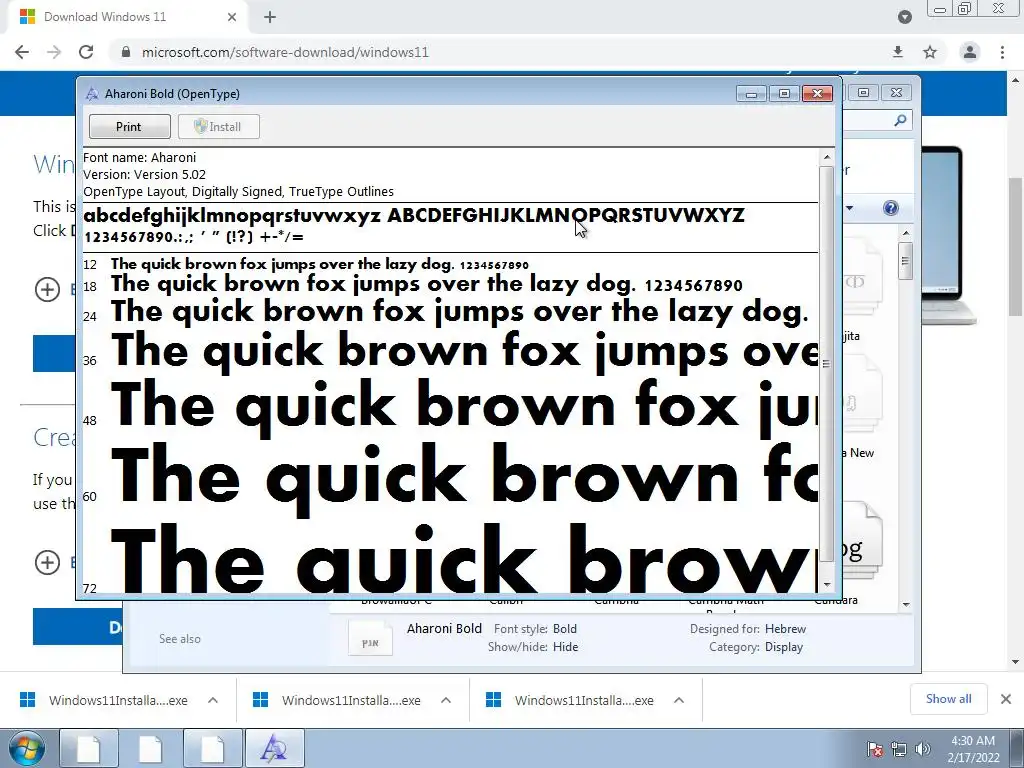
Task: Click the Fonts window help question icon
Action: click(x=890, y=208)
